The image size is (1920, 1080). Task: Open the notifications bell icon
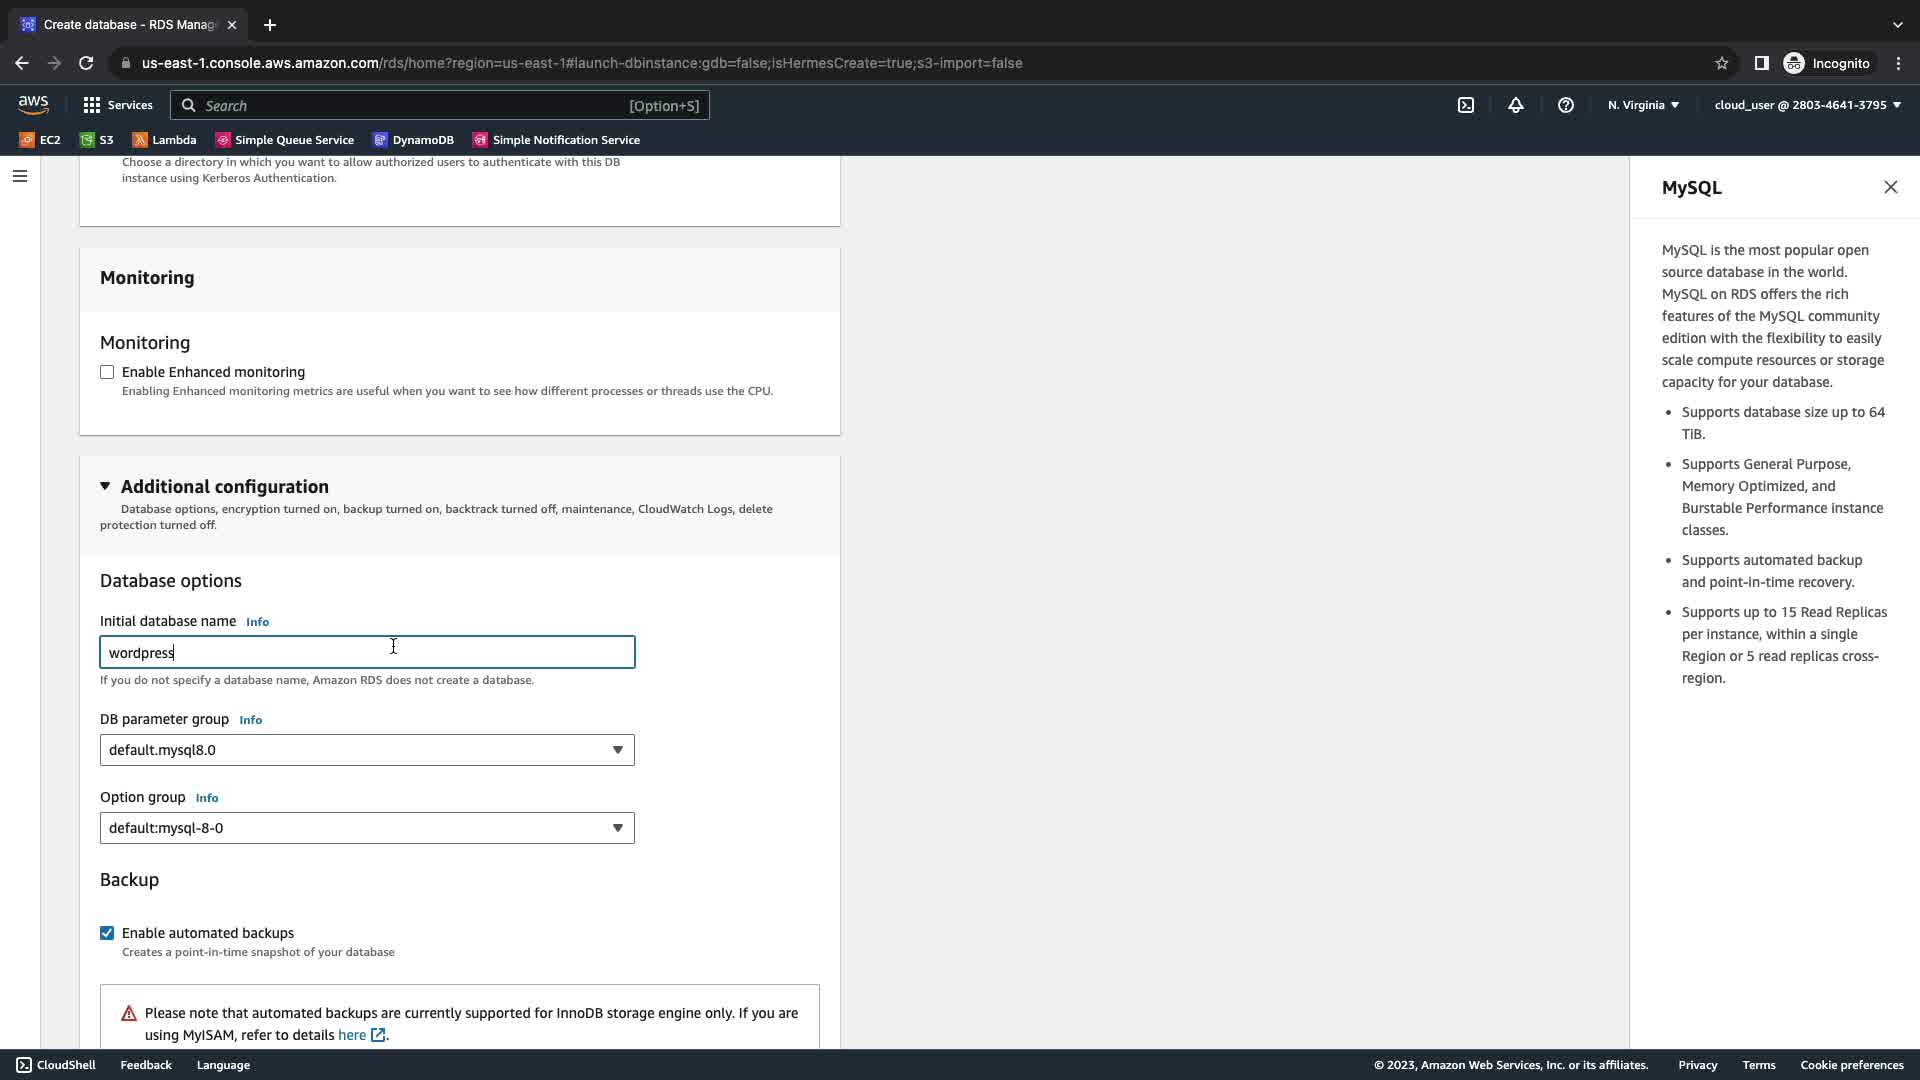[1515, 105]
